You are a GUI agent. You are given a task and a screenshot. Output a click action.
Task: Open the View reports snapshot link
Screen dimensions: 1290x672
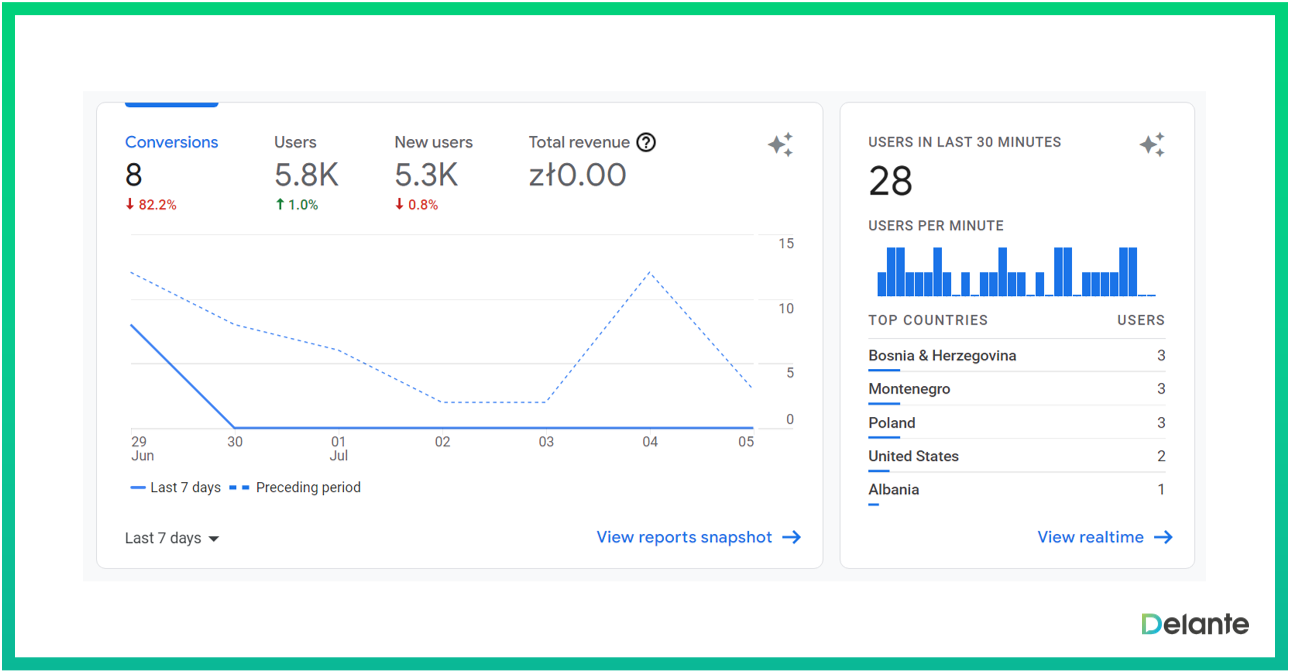pos(684,537)
